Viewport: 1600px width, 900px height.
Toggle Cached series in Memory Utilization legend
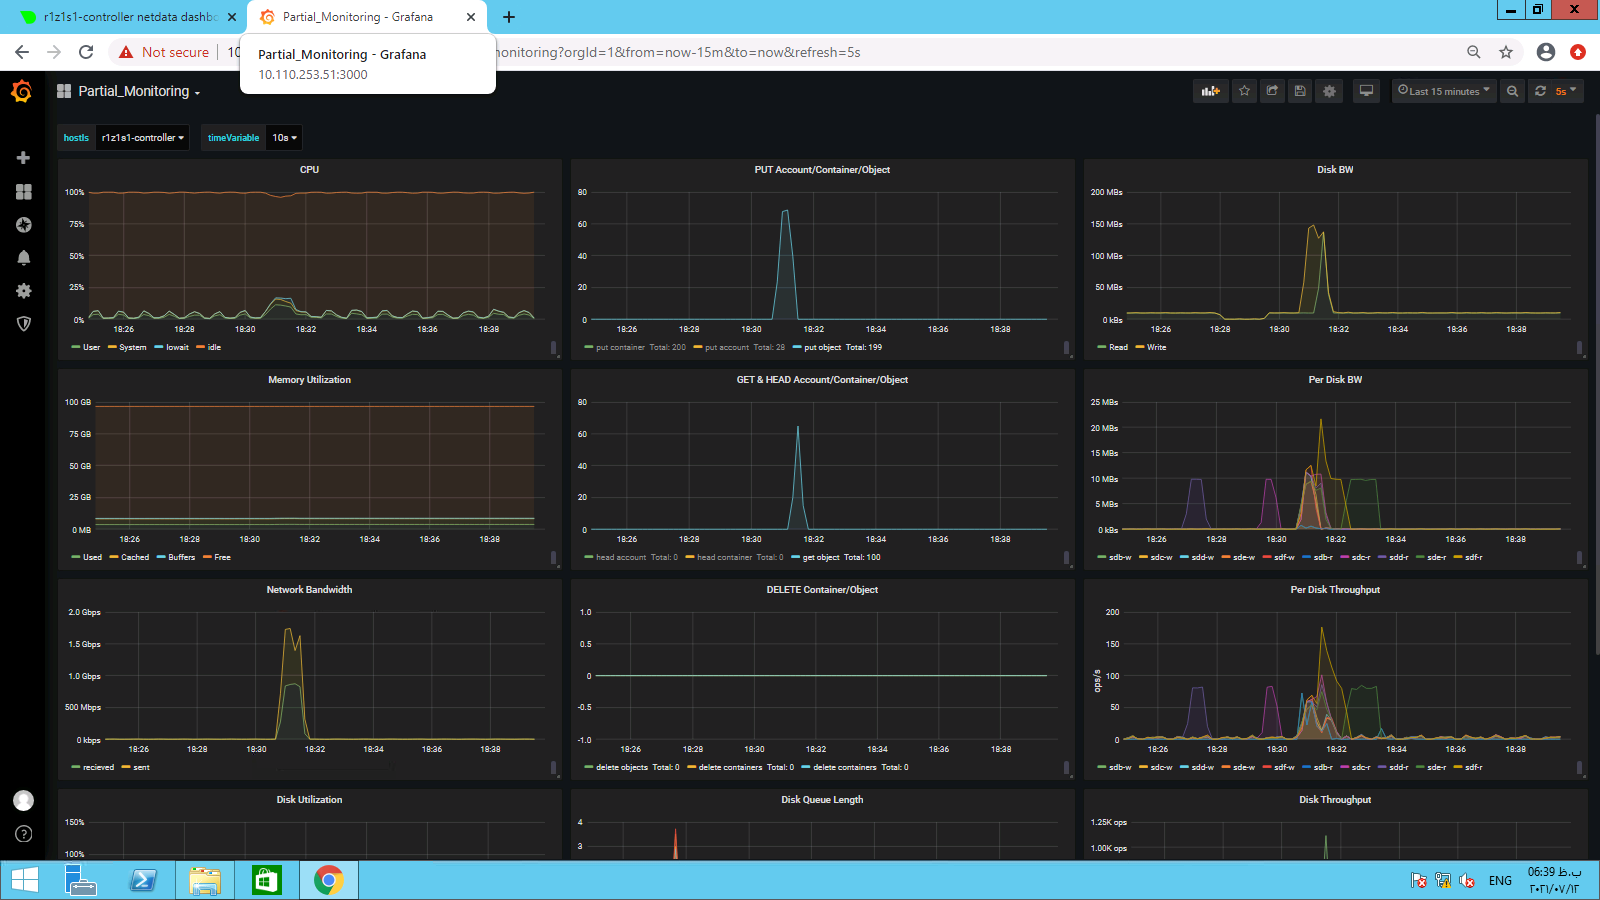[x=134, y=557]
